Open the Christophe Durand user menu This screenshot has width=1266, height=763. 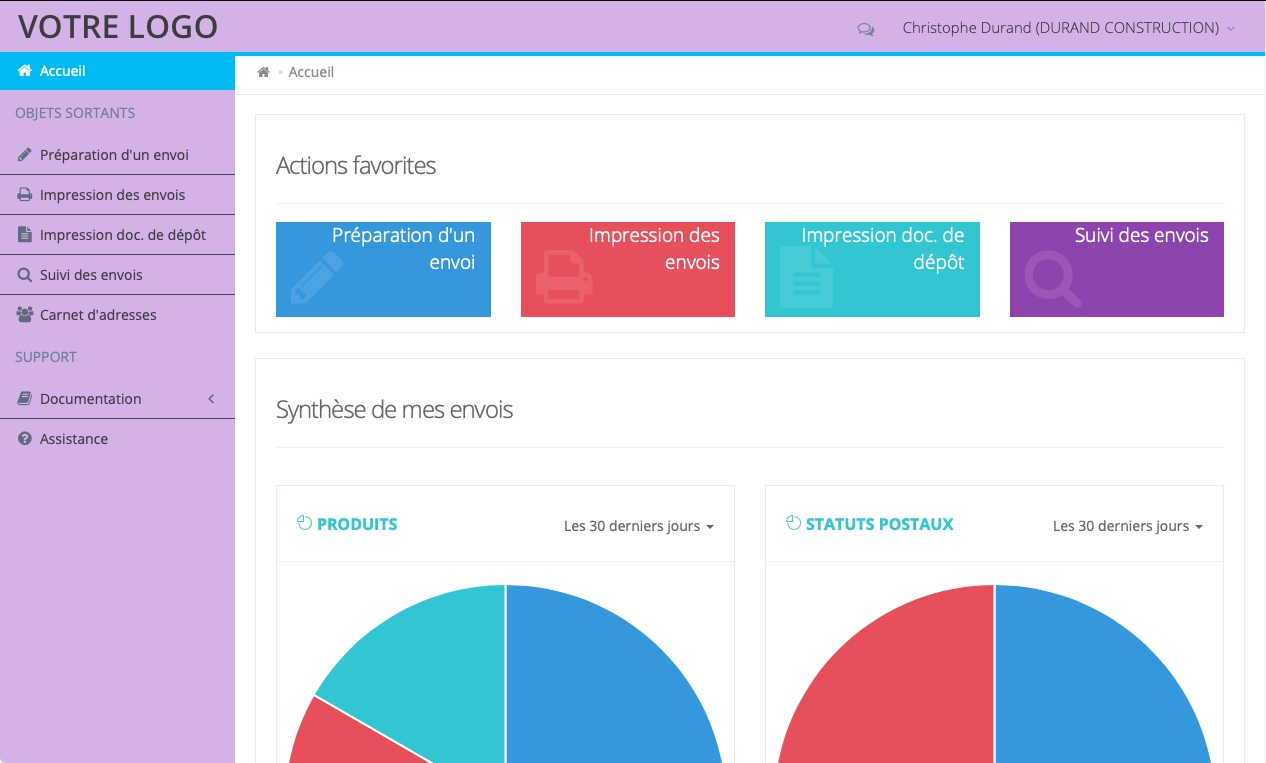1069,28
